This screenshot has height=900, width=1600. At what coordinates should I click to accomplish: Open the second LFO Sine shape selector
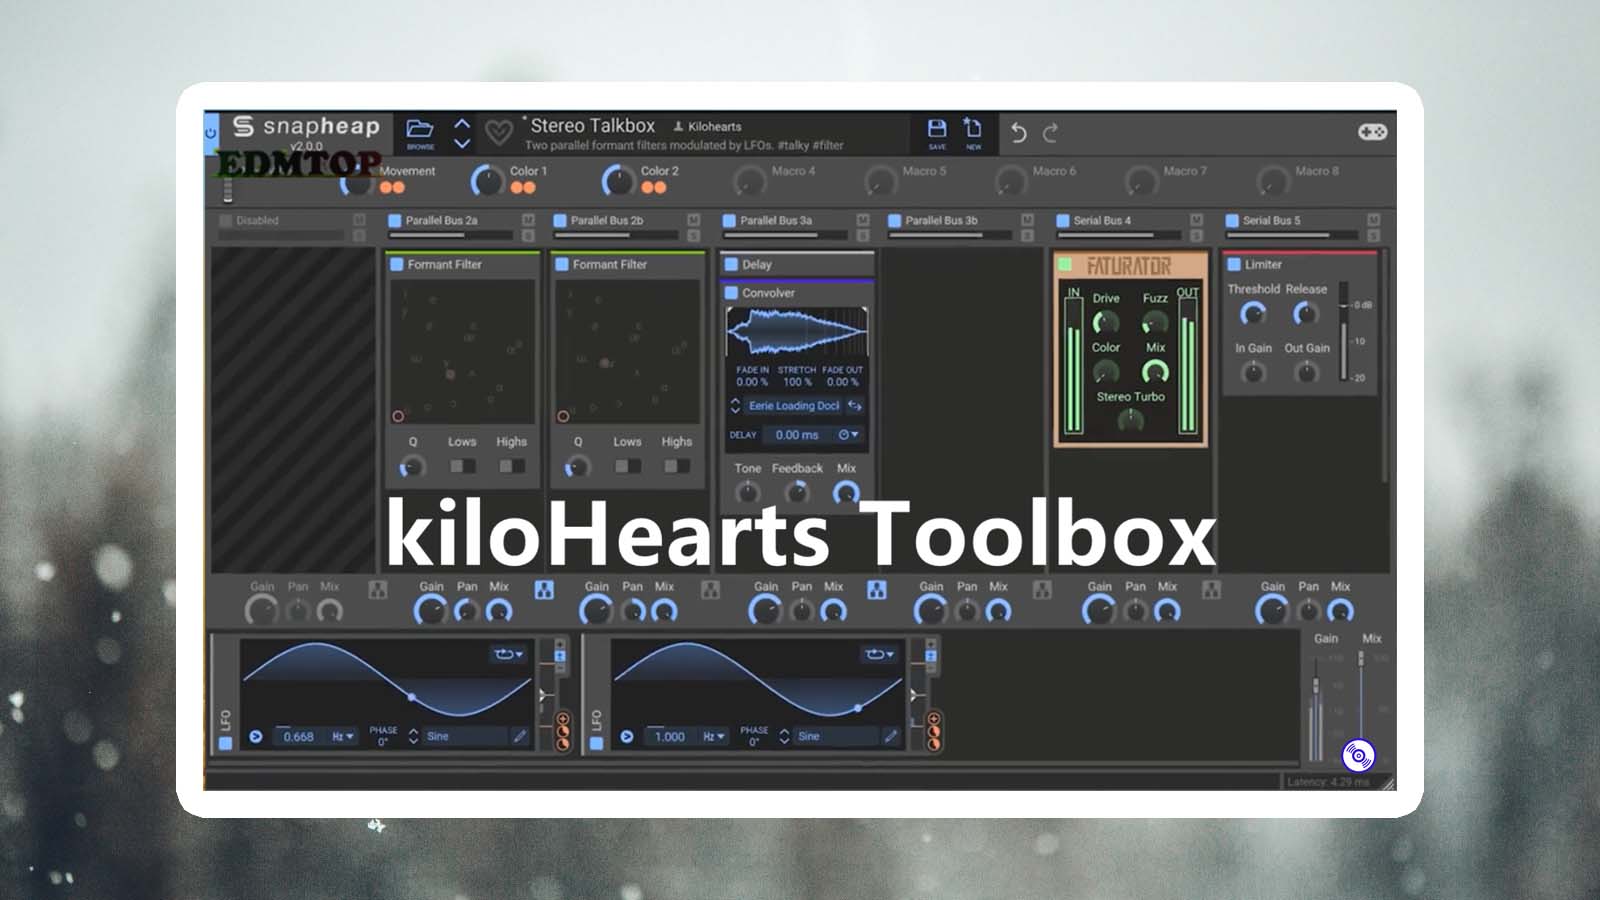836,736
